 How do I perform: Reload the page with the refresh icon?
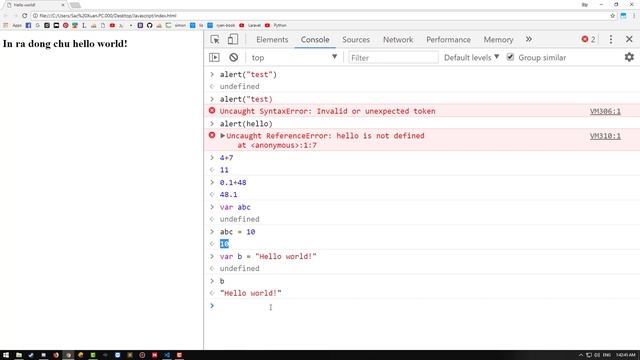click(x=24, y=16)
